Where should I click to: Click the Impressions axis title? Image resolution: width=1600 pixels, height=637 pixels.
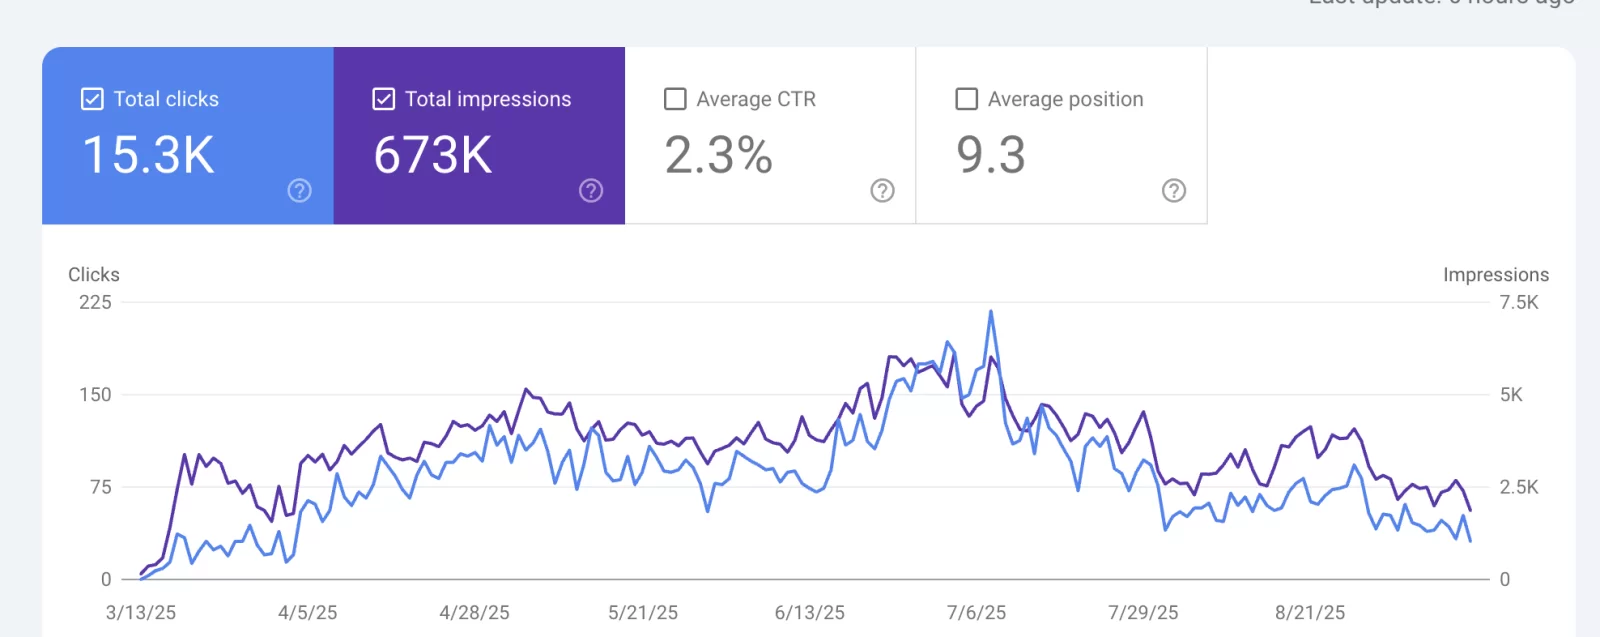pos(1496,274)
